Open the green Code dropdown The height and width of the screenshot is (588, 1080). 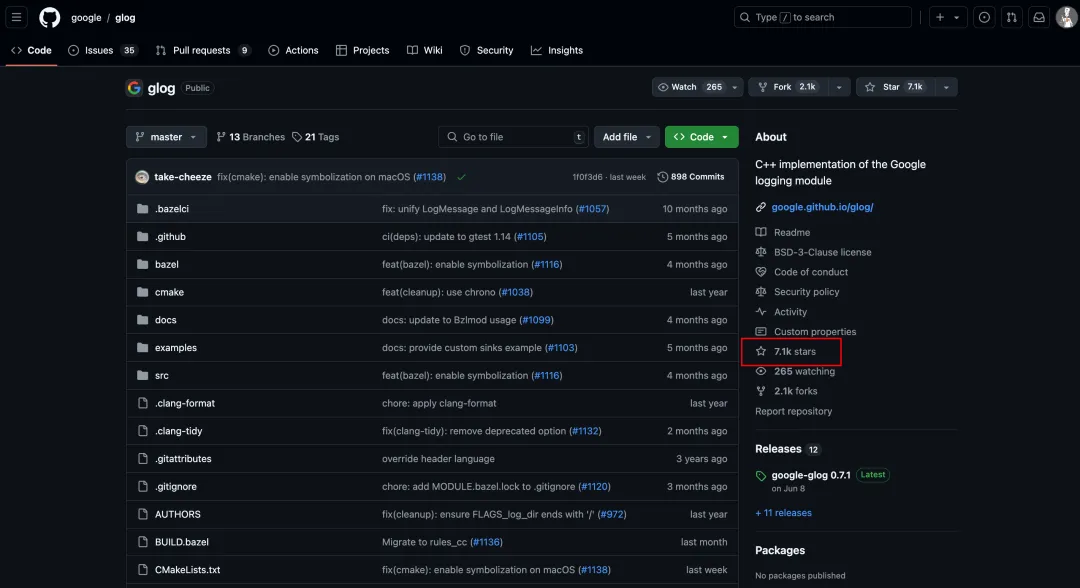coord(701,137)
